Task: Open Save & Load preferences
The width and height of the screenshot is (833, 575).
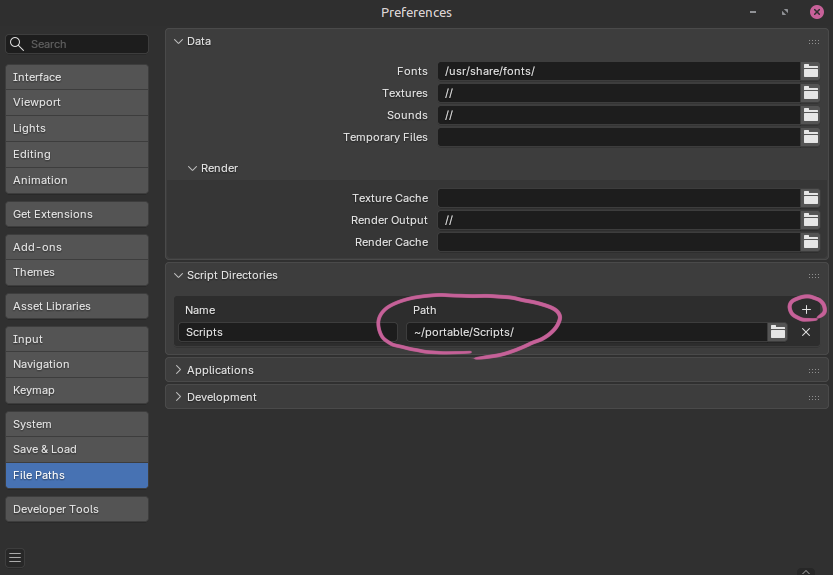Action: tap(77, 449)
